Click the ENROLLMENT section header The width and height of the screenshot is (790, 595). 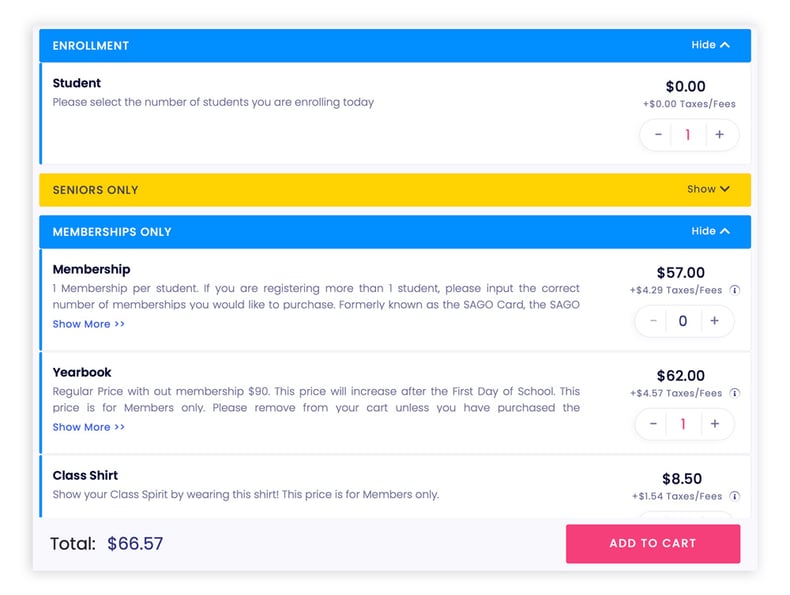click(395, 45)
